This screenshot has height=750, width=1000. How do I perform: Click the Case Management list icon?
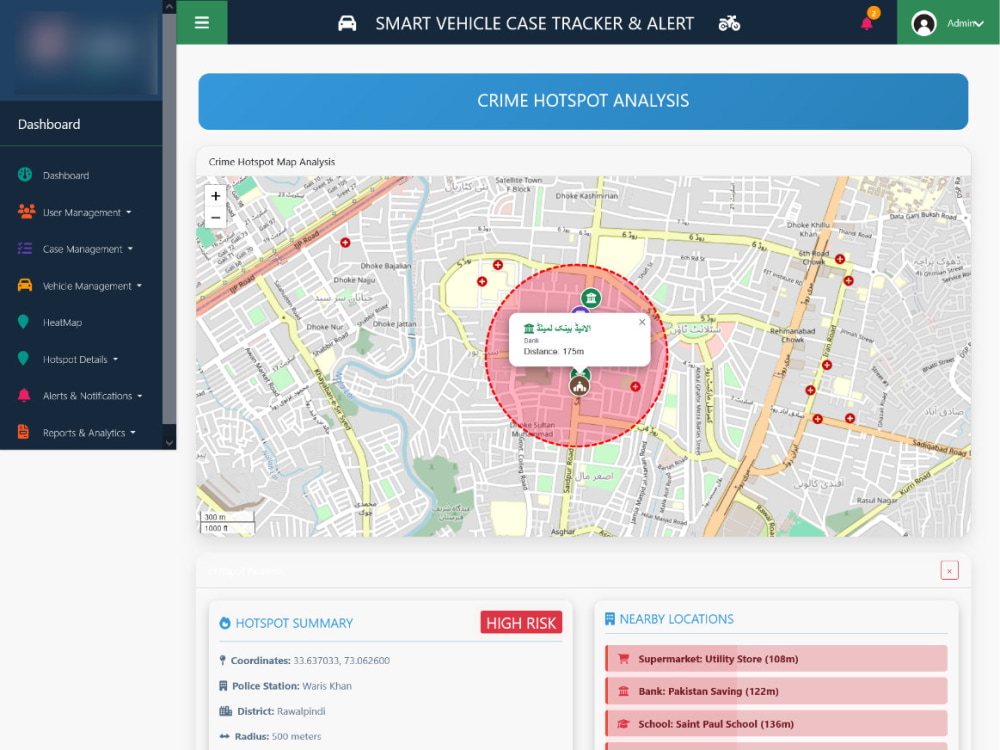pos(25,248)
